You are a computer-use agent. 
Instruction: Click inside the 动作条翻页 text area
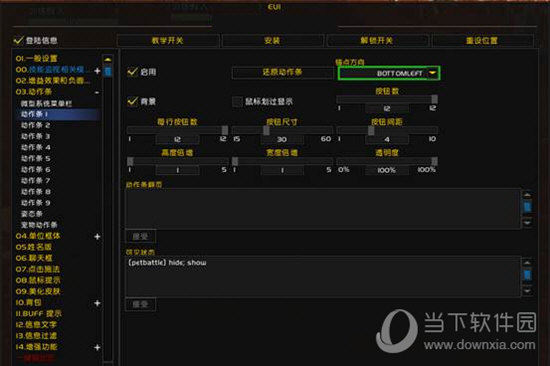click(x=323, y=208)
